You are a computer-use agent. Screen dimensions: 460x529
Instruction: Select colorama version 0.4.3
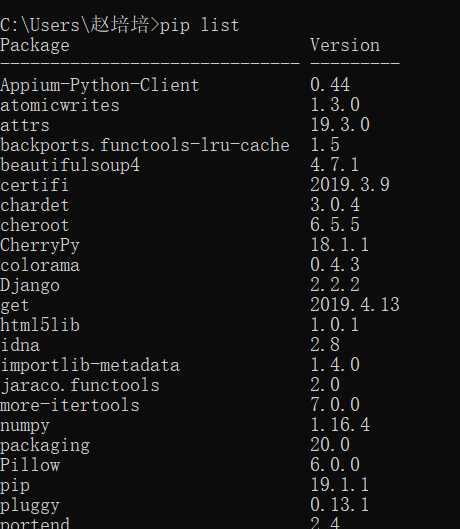(335, 264)
